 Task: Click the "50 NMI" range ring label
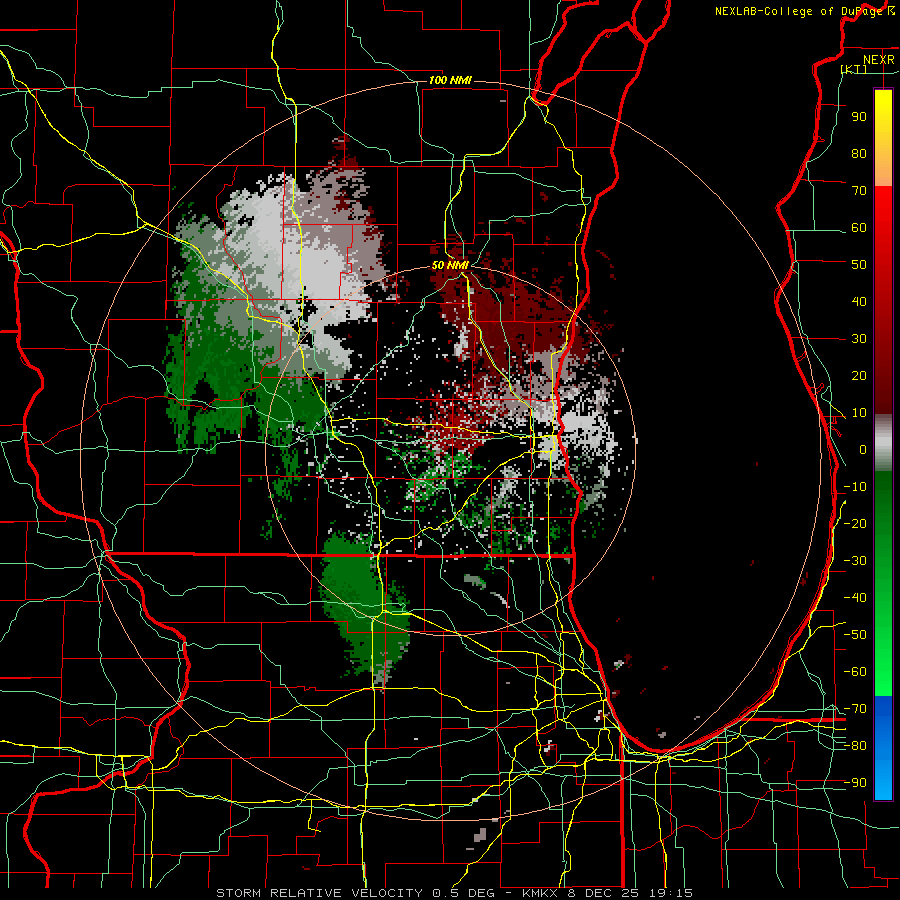[451, 265]
